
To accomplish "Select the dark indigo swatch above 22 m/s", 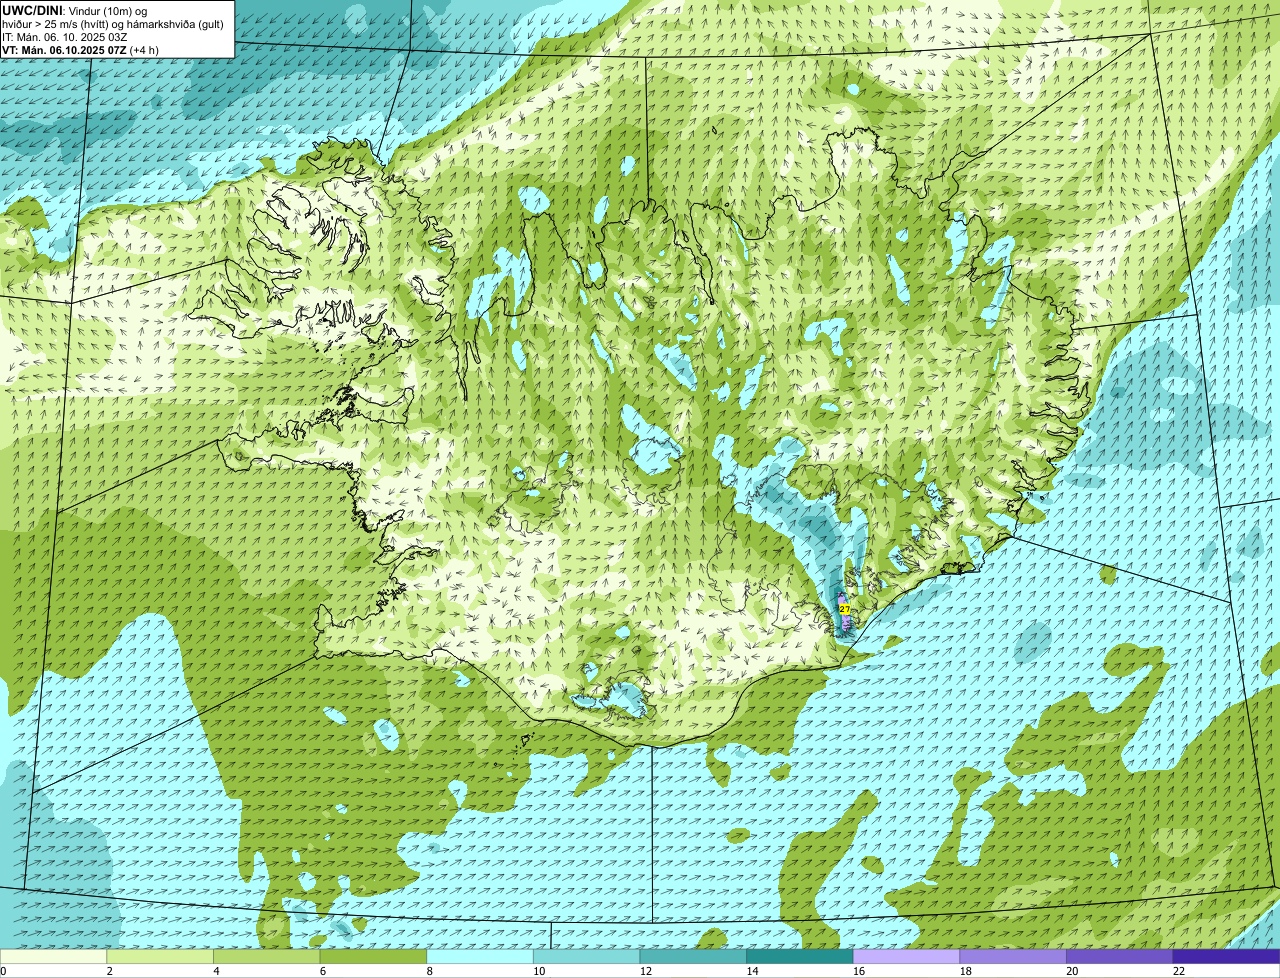I will pos(1226,957).
